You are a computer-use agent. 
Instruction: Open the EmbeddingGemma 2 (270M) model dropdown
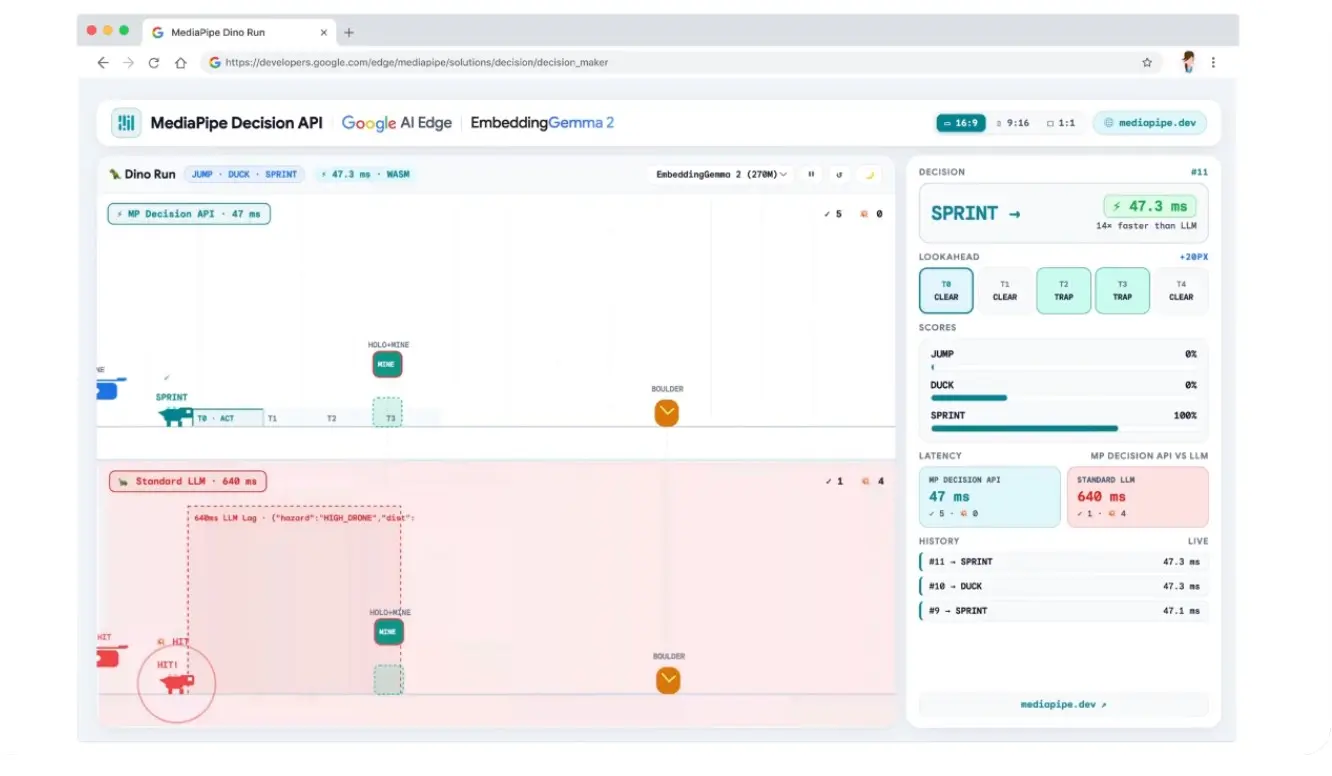[721, 174]
